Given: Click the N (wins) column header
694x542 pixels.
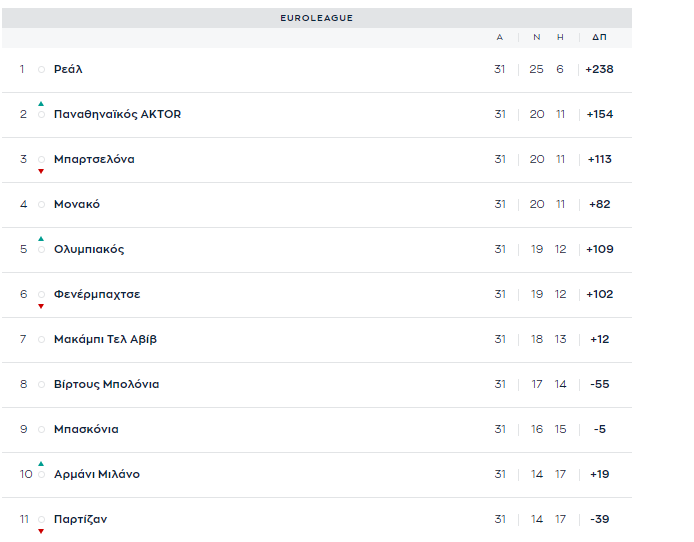Looking at the screenshot, I should [x=536, y=37].
